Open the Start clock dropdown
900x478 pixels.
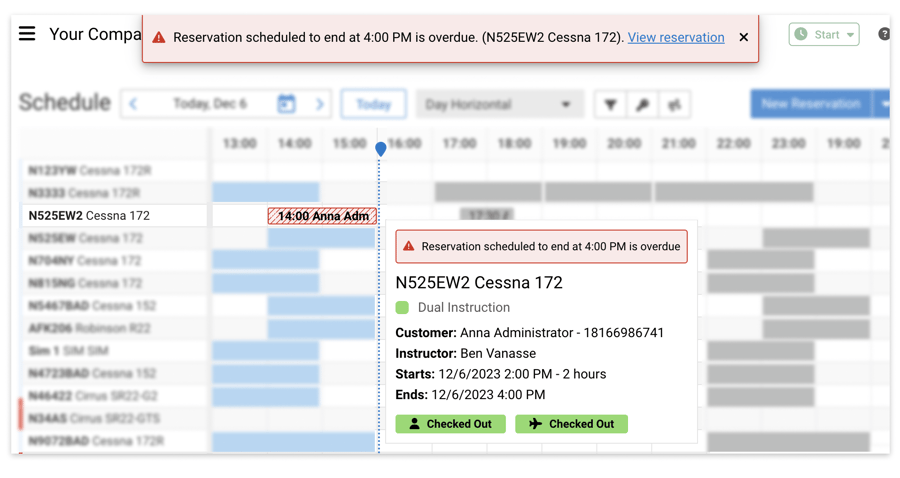pyautogui.click(x=824, y=35)
